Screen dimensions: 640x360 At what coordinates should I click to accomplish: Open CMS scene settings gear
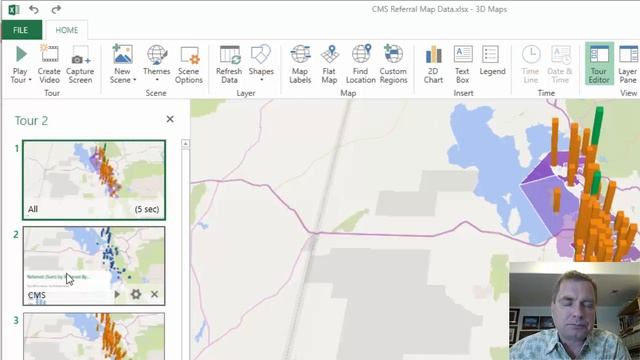click(136, 294)
